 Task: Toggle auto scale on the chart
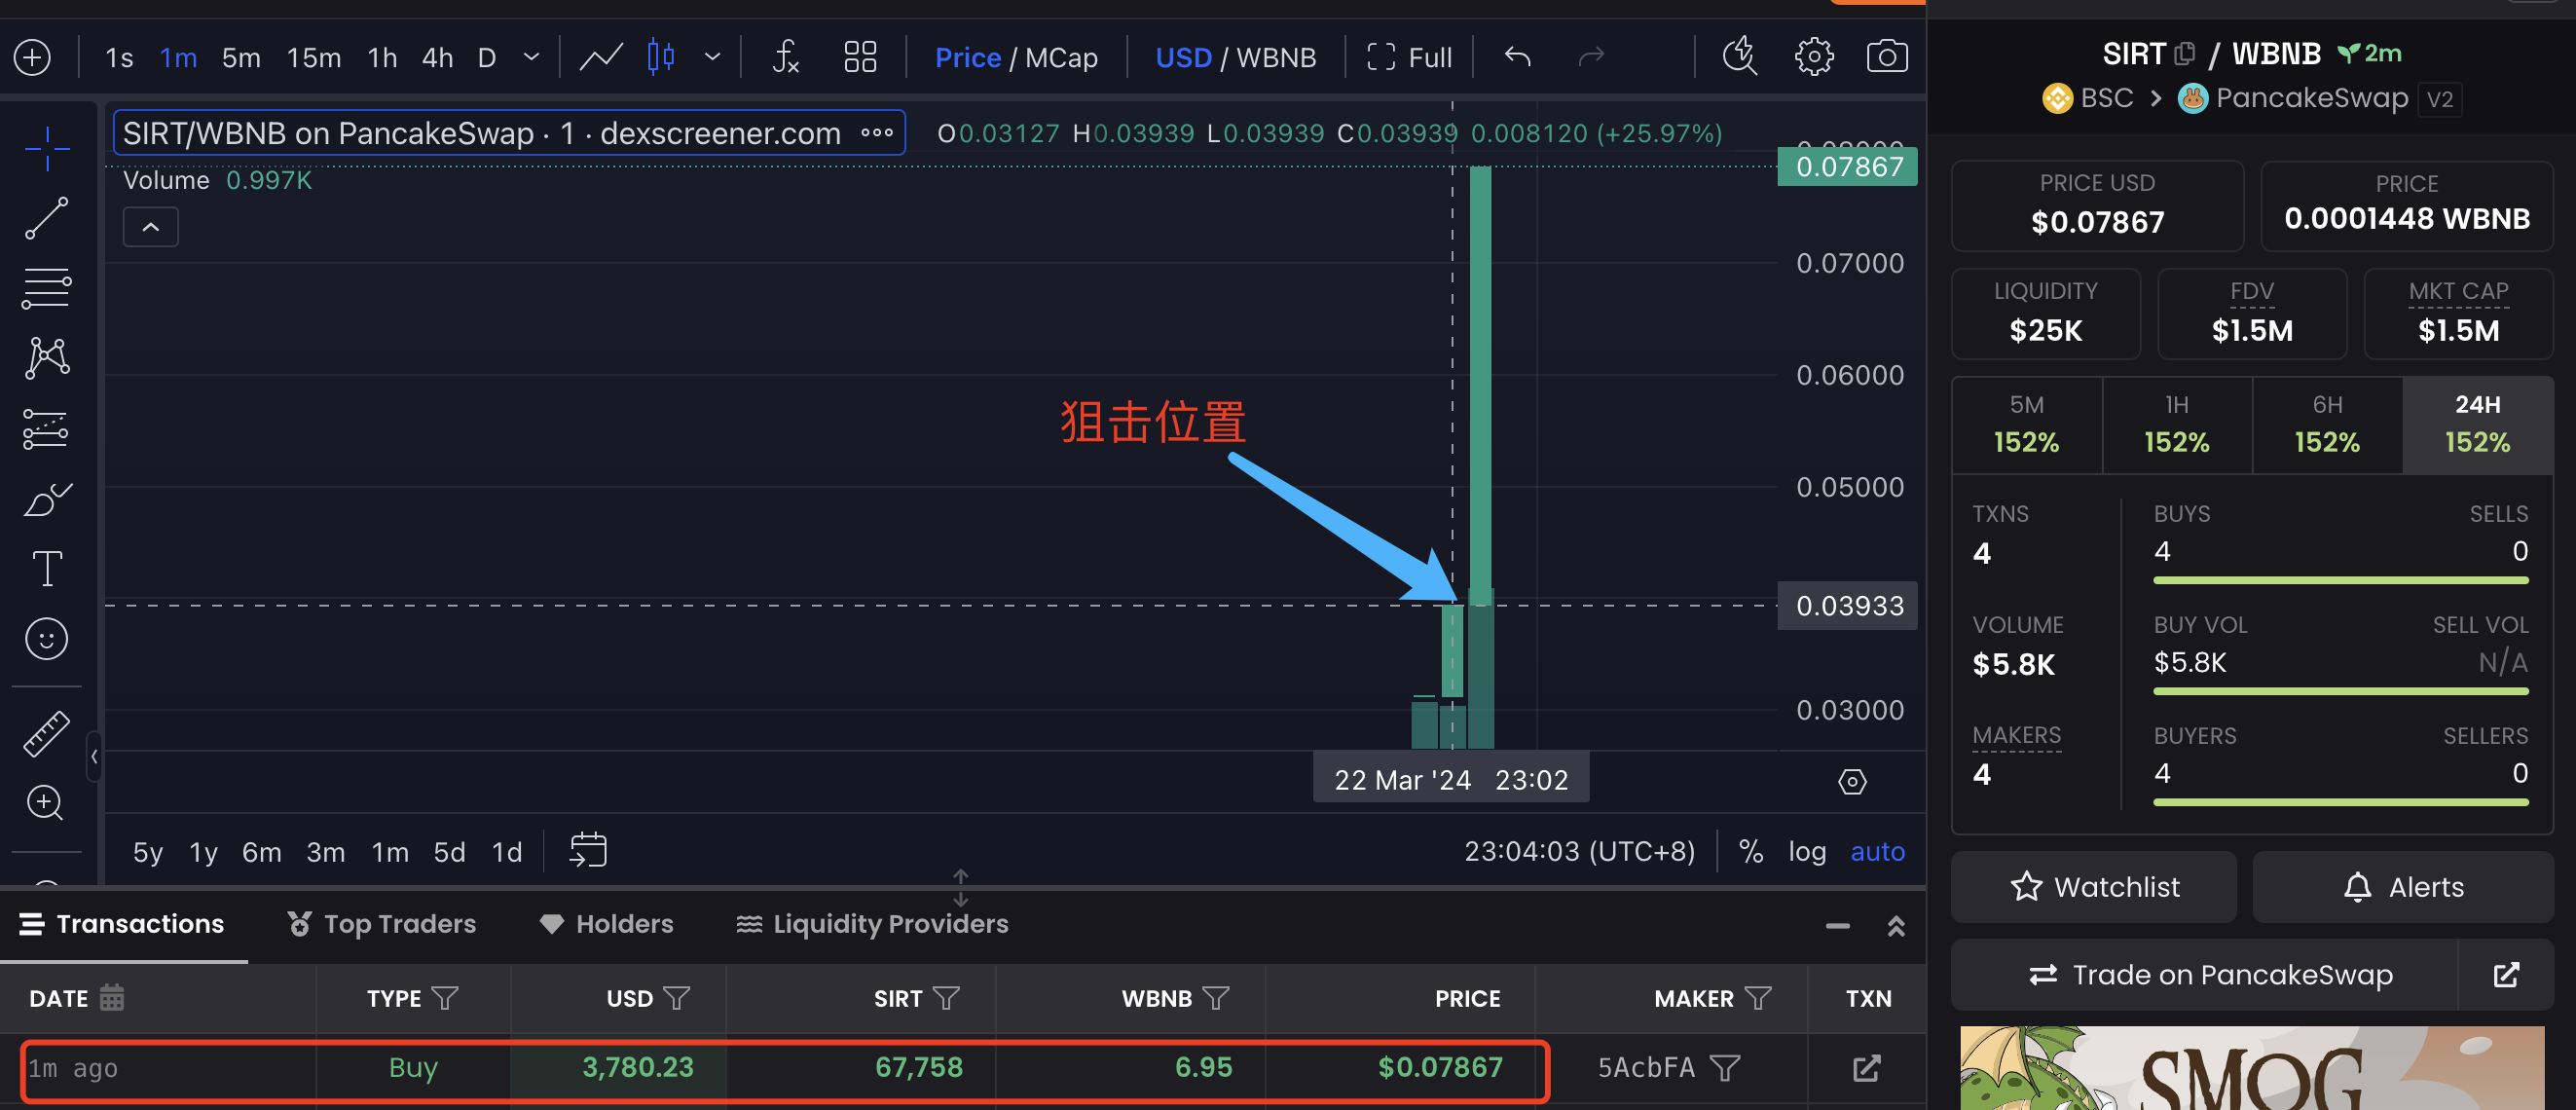click(x=1877, y=851)
